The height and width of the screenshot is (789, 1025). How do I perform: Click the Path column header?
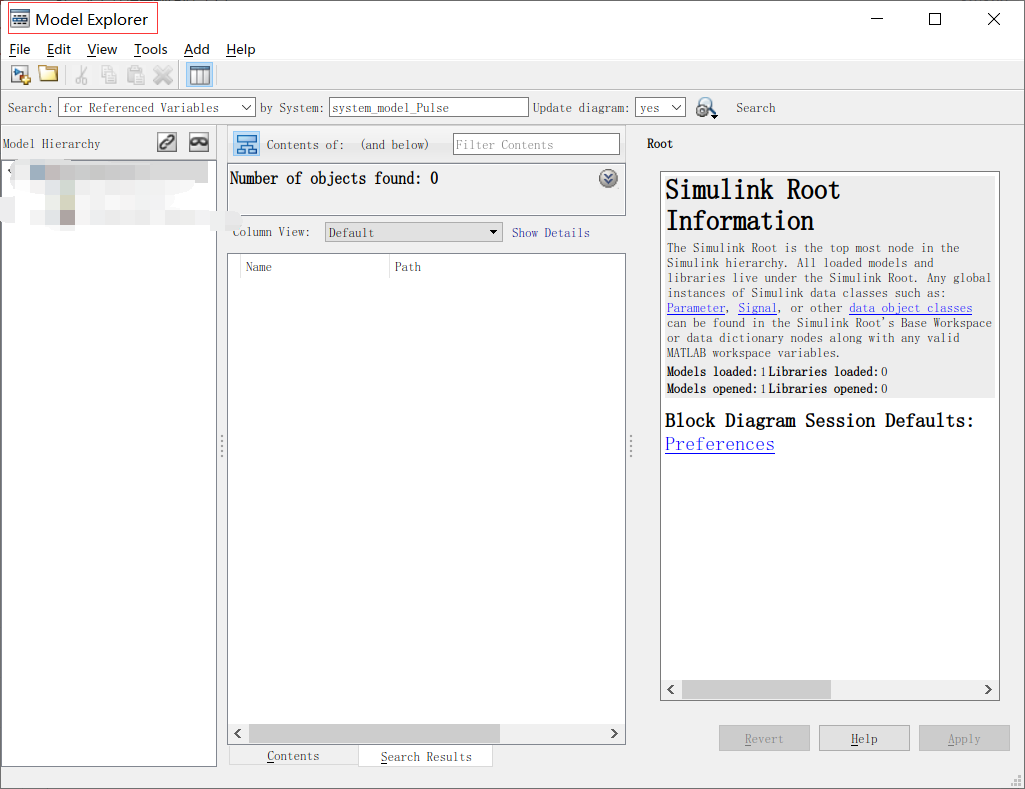point(507,267)
